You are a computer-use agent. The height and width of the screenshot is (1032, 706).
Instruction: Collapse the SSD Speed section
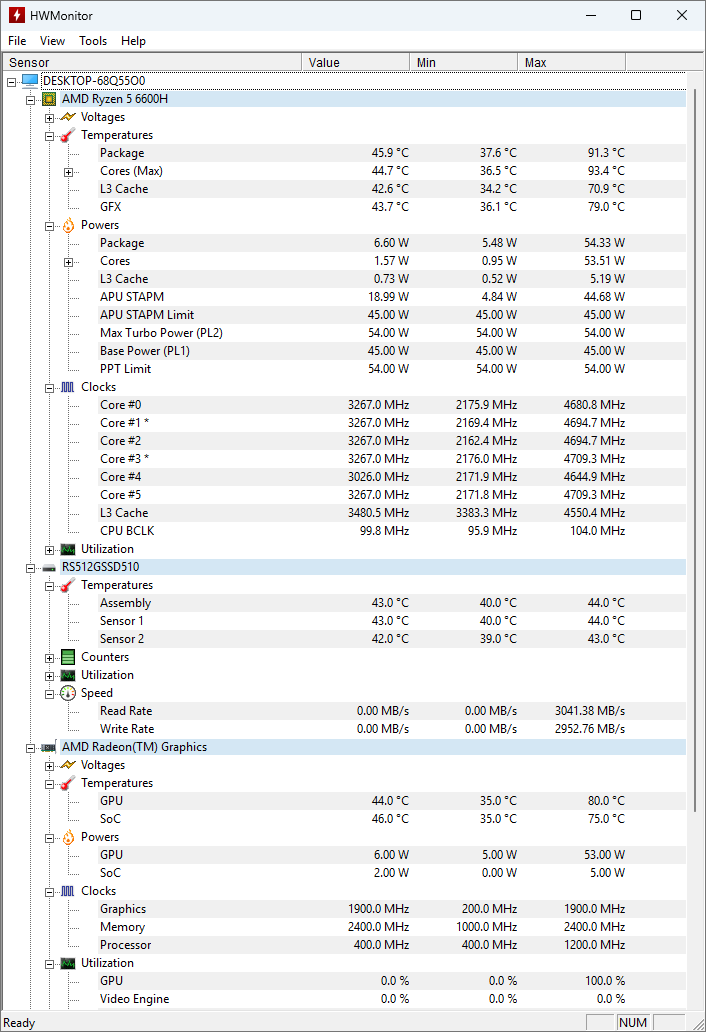pyautogui.click(x=50, y=693)
